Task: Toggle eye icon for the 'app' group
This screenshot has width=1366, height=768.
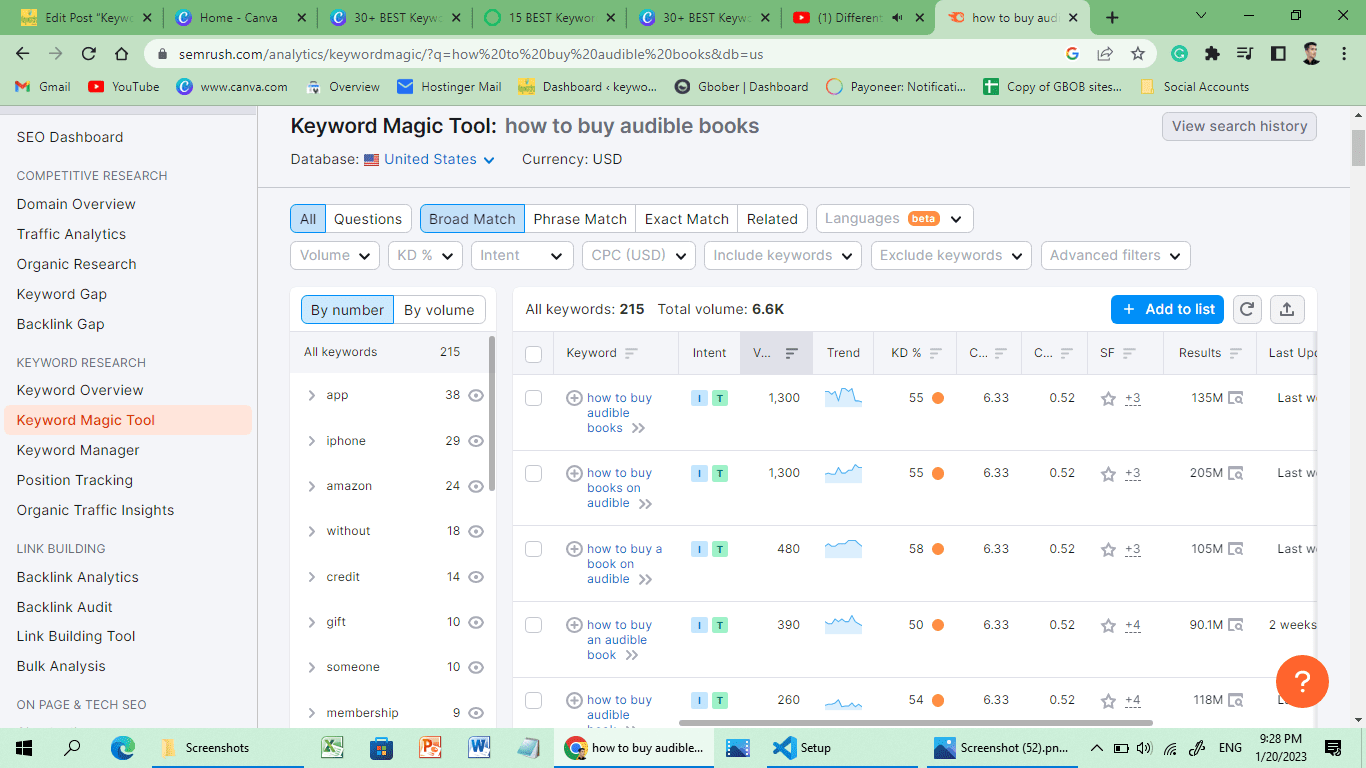Action: pos(476,395)
